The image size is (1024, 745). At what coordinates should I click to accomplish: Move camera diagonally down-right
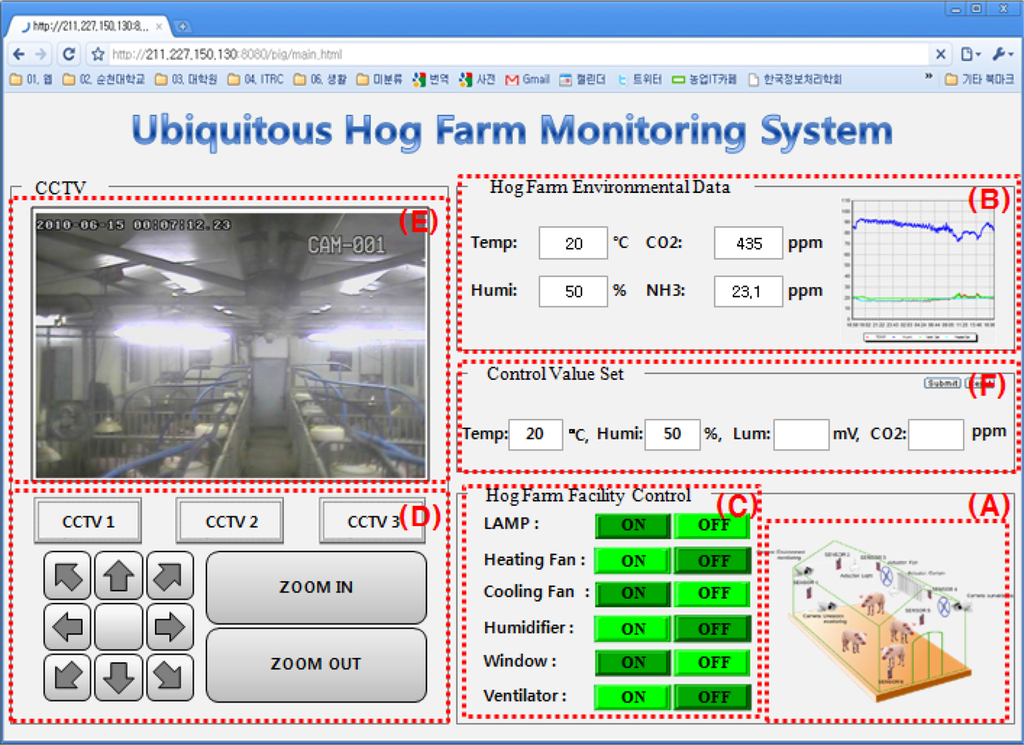(170, 678)
